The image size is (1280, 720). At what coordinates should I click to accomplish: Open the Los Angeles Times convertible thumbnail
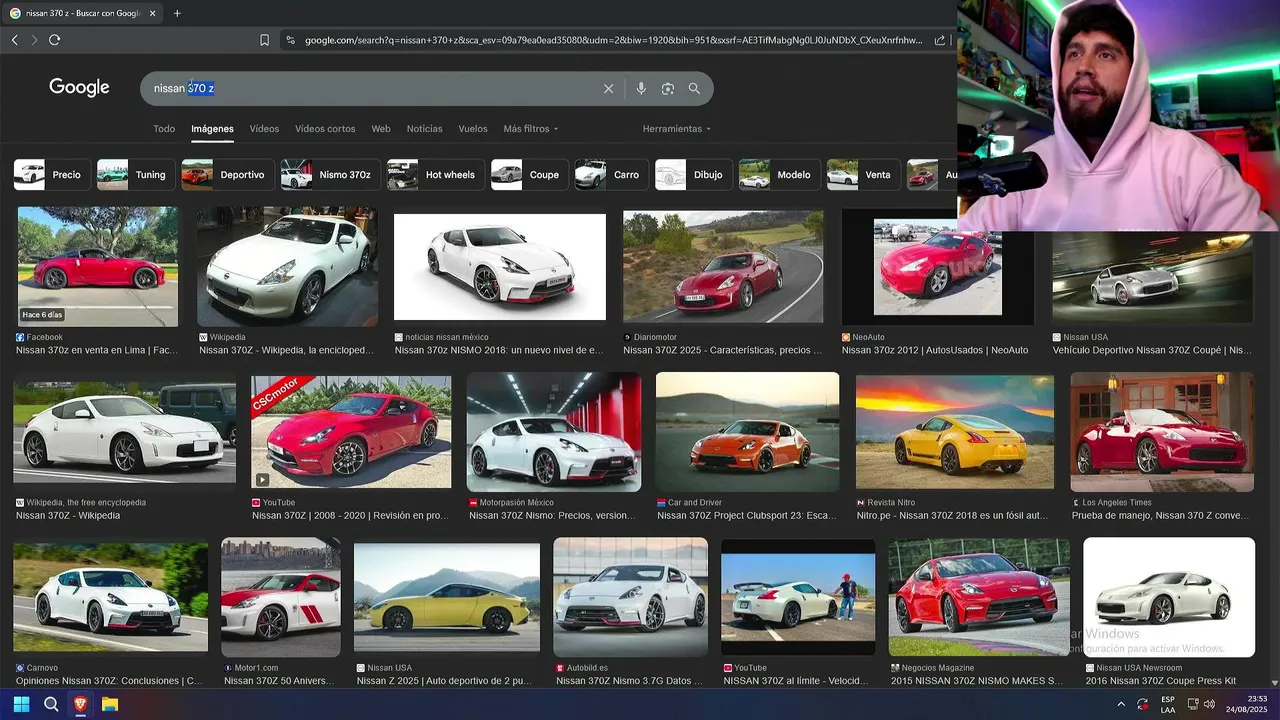pyautogui.click(x=1162, y=432)
